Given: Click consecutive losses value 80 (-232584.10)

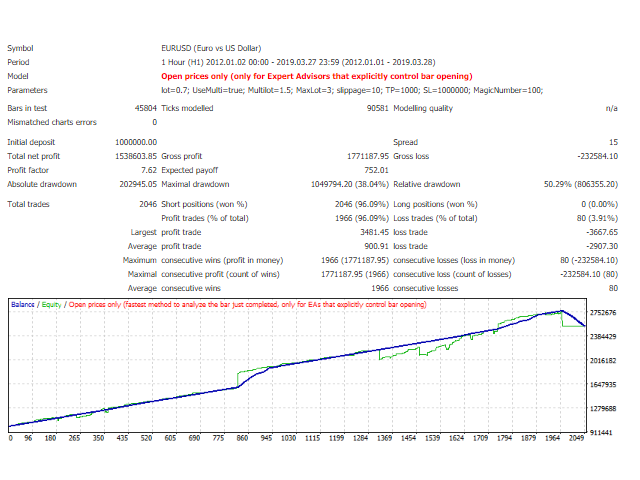Looking at the screenshot, I should click(x=589, y=260).
